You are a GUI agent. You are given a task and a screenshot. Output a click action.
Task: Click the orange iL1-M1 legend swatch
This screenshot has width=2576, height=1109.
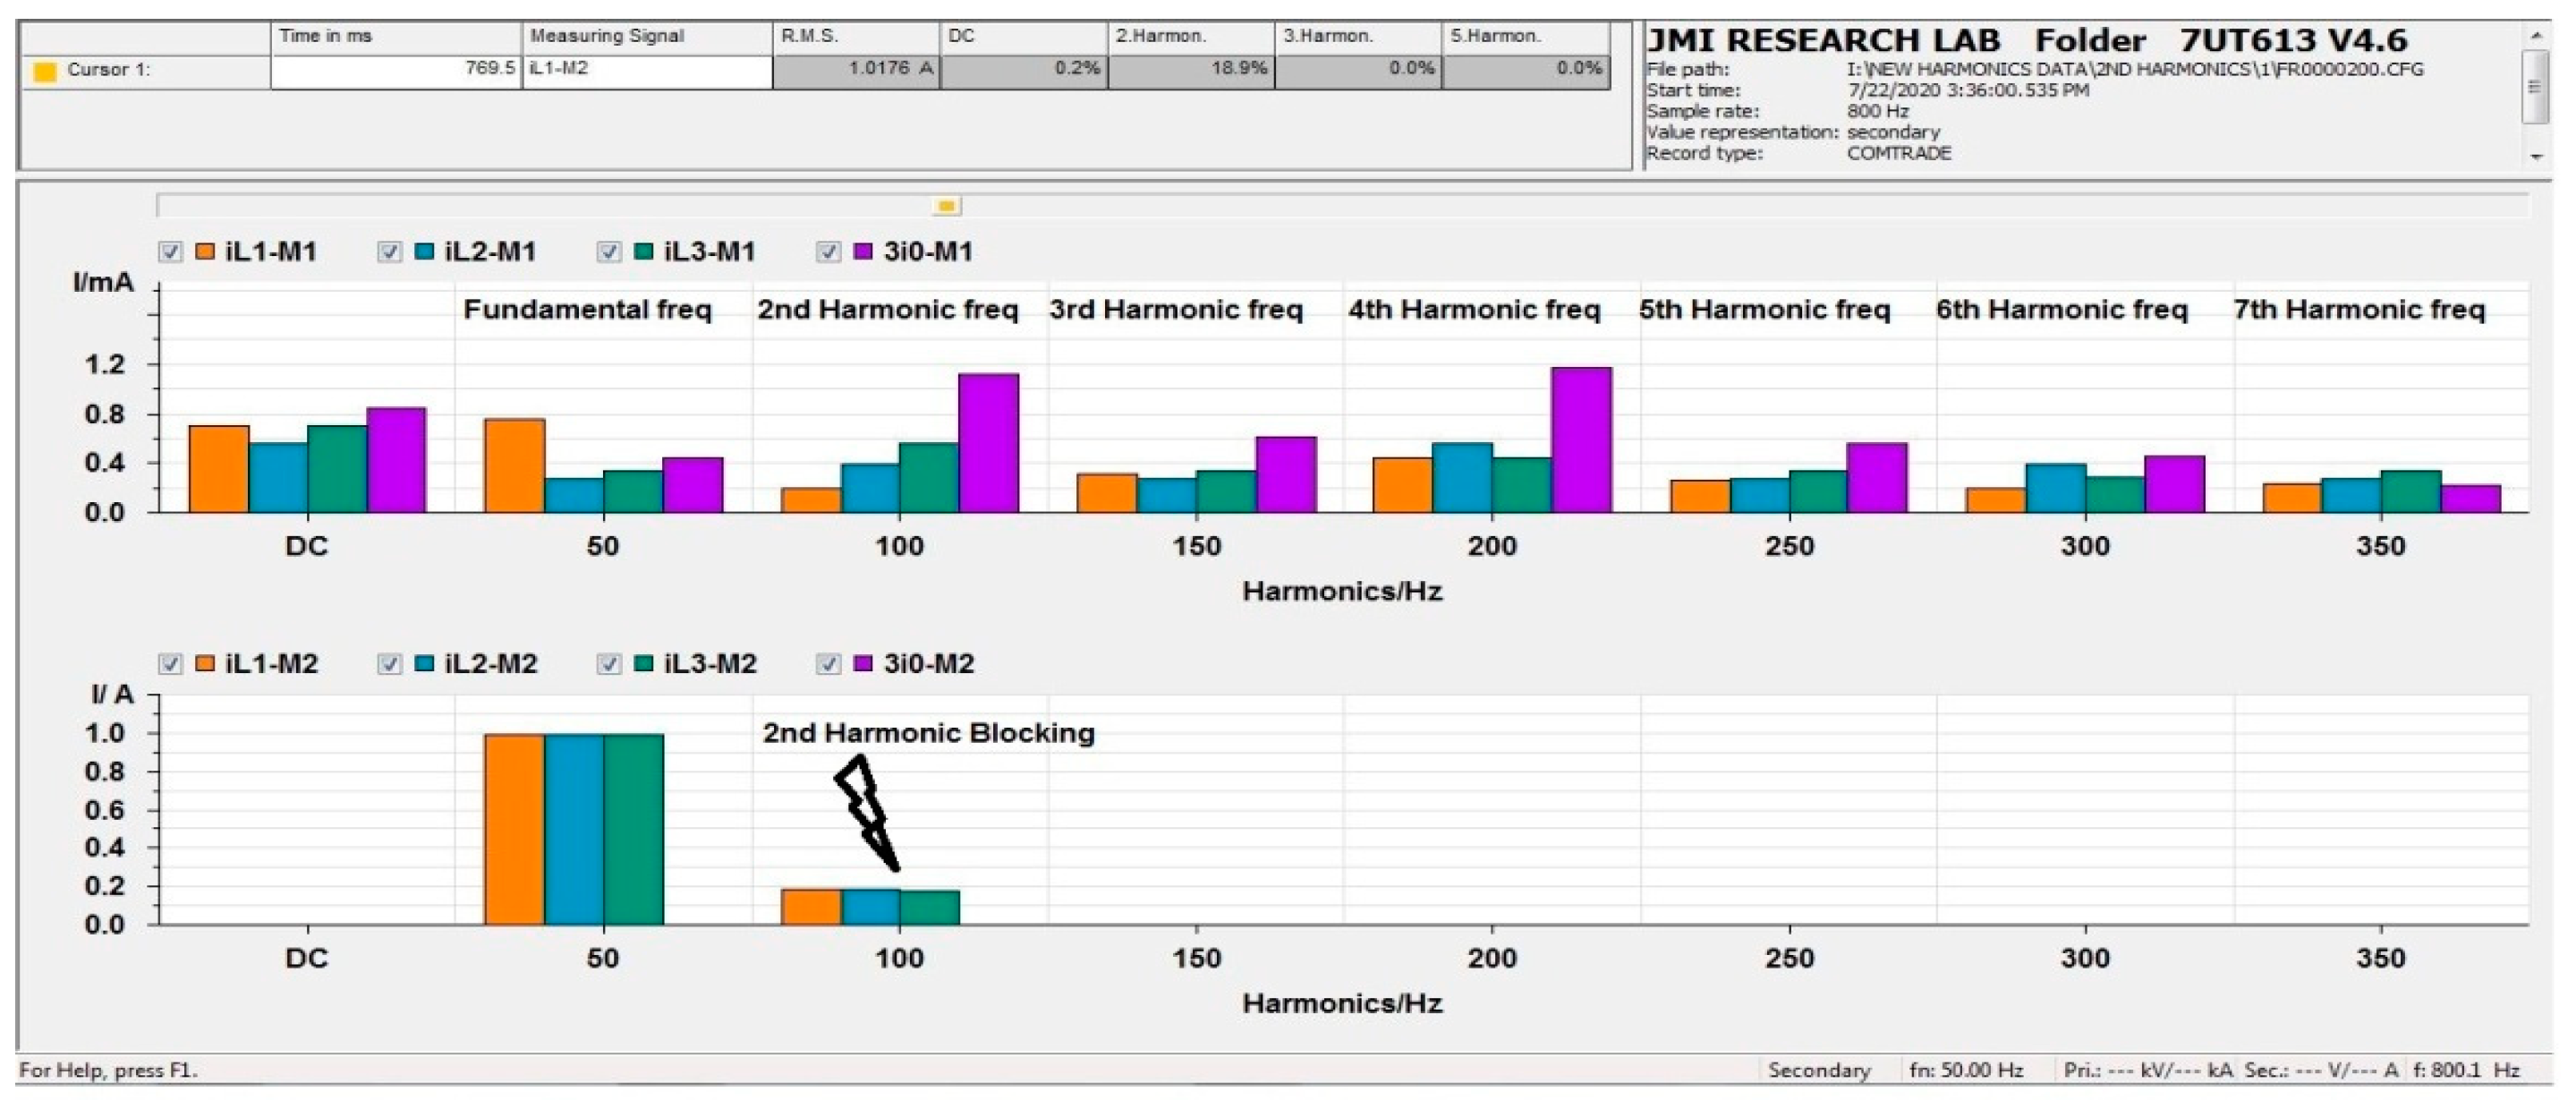(205, 252)
